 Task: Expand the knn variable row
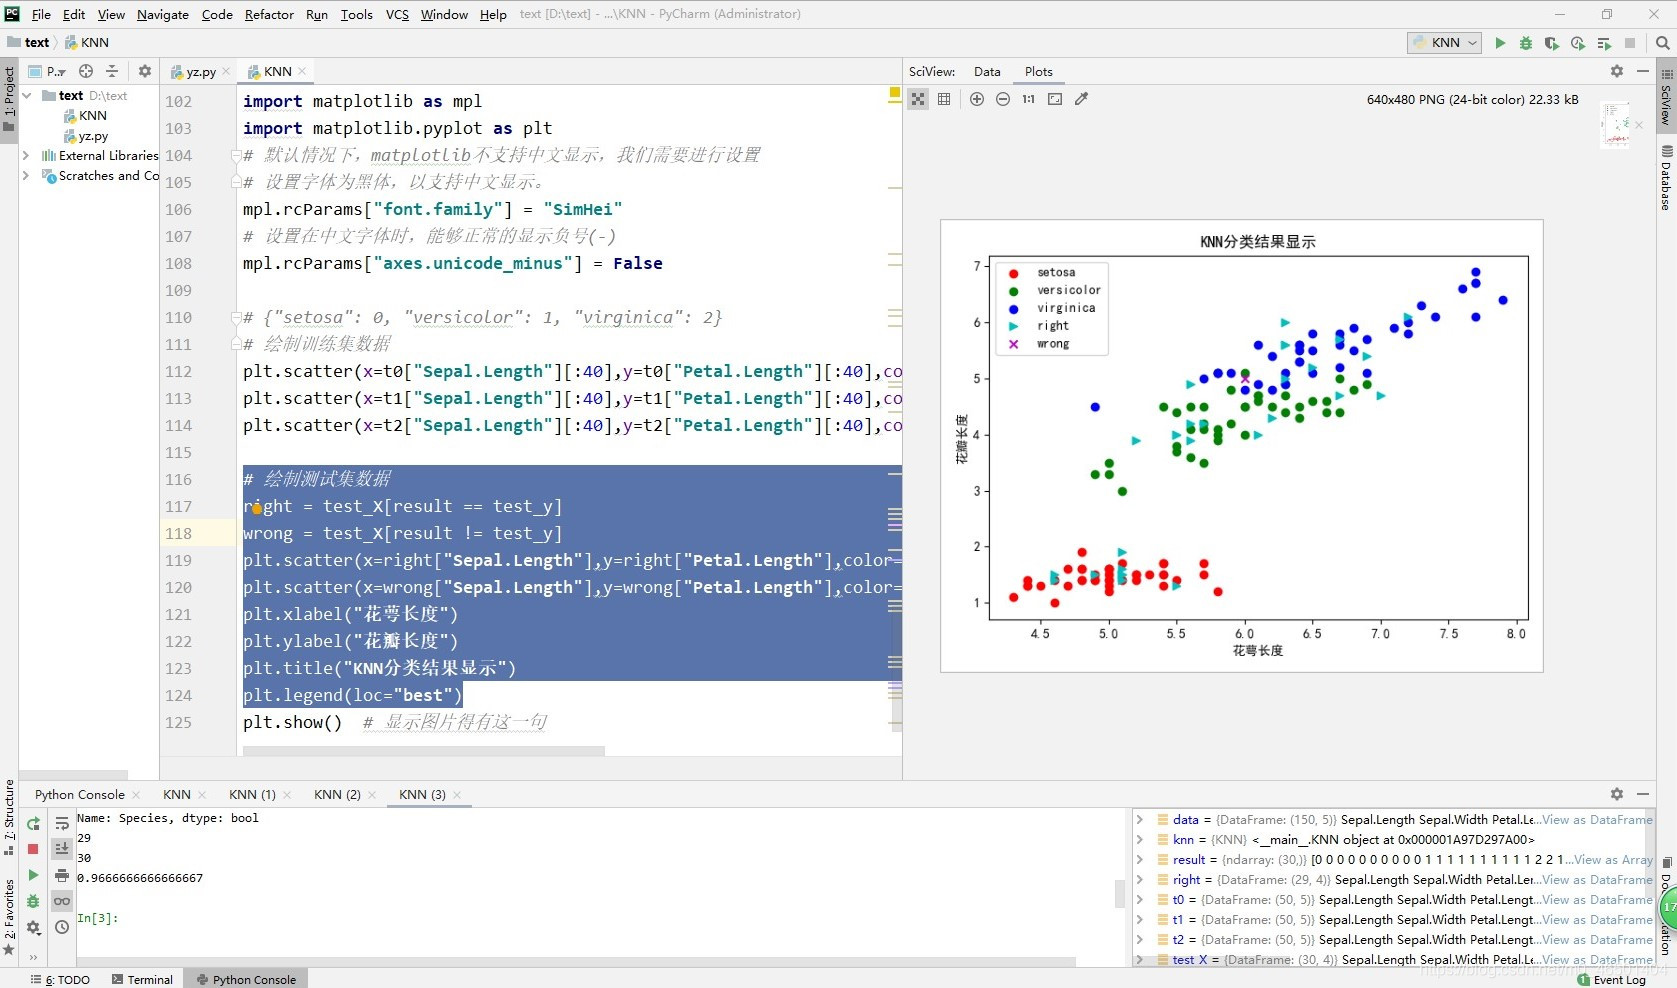[1139, 840]
